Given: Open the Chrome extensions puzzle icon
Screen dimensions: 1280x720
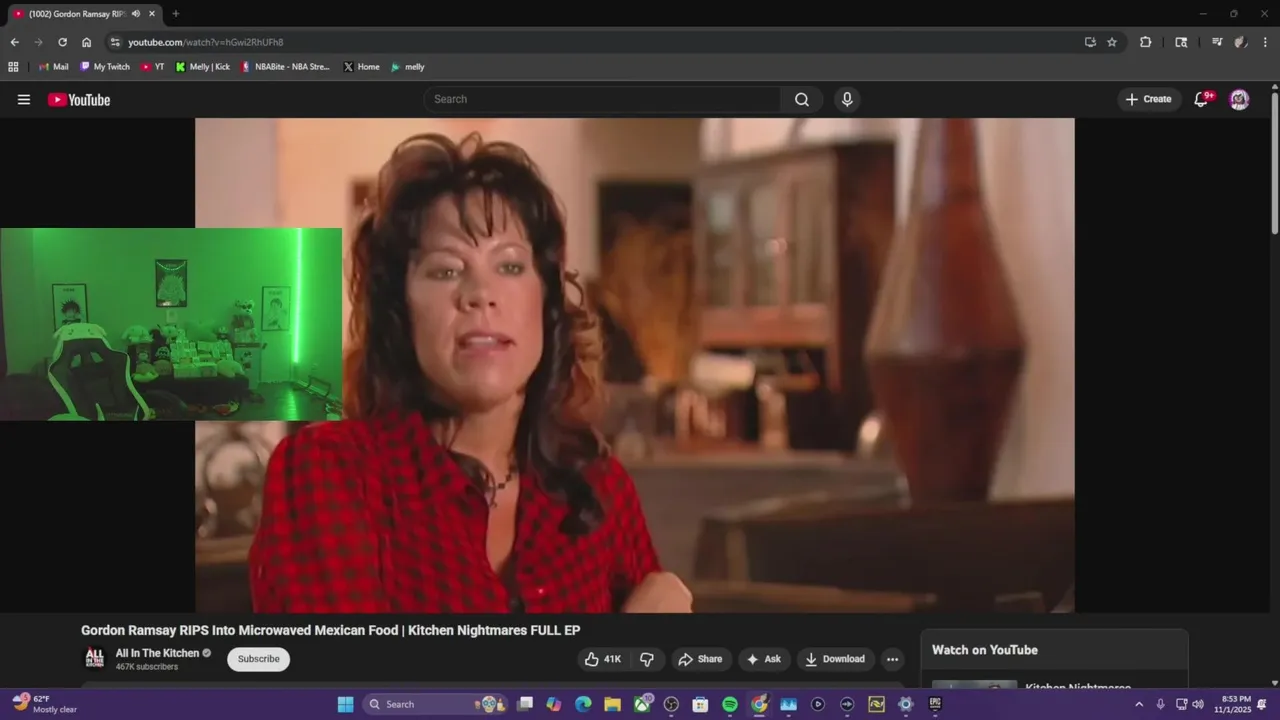Looking at the screenshot, I should point(1146,42).
